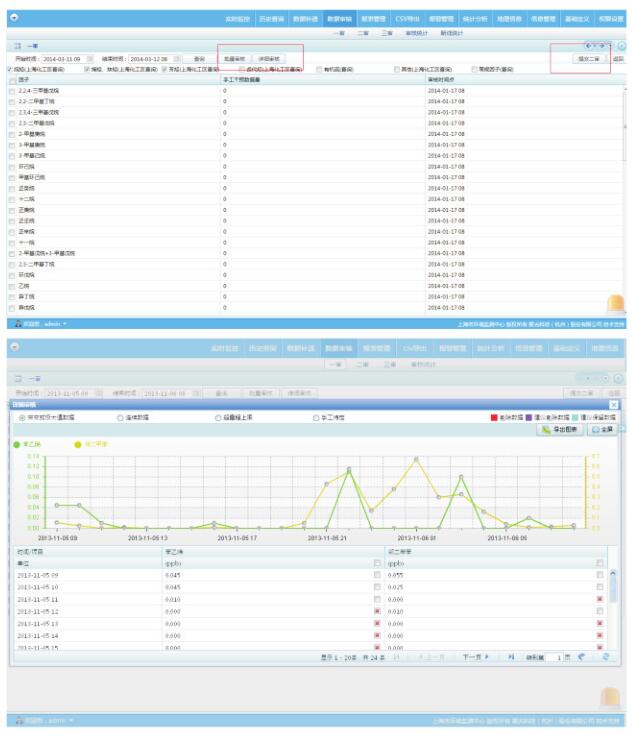Image resolution: width=632 pixels, height=738 pixels.
Task: Select the second radio option in the dialog
Action: [x=120, y=418]
